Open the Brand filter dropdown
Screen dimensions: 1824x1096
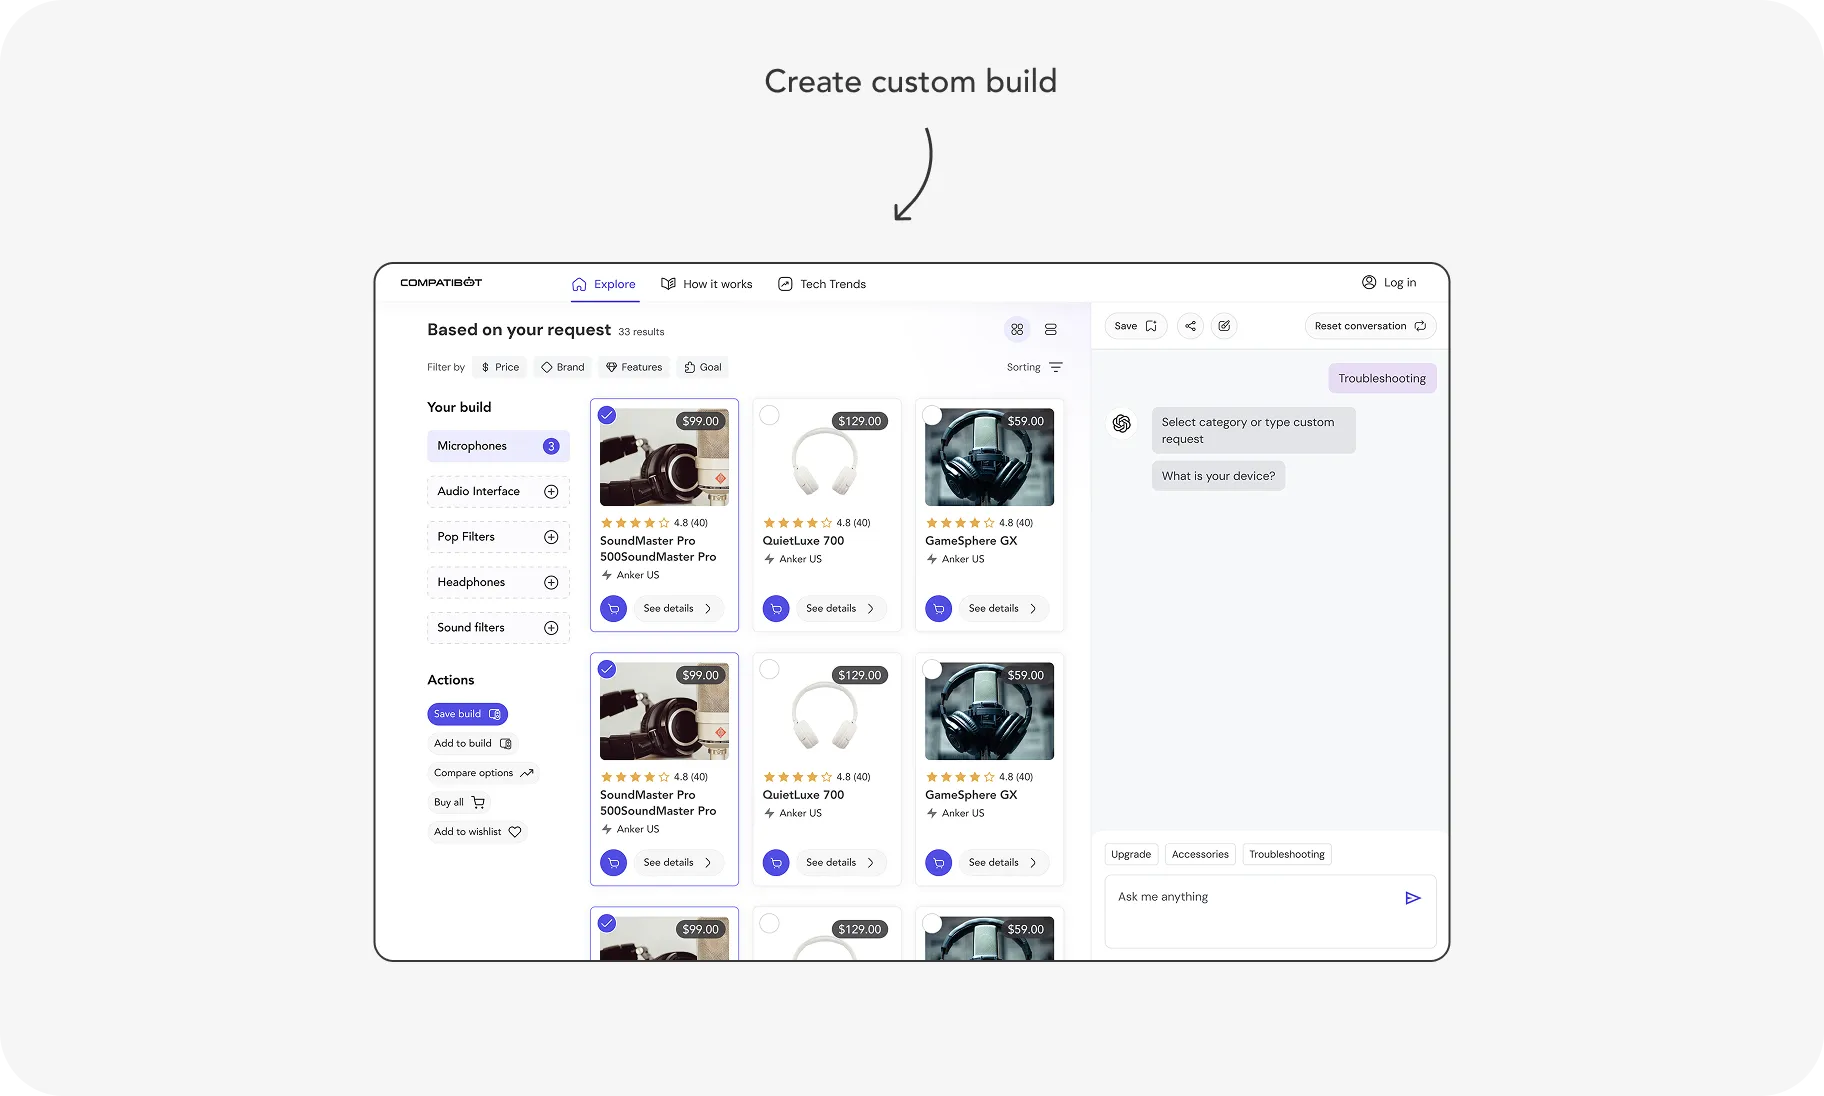tap(563, 367)
